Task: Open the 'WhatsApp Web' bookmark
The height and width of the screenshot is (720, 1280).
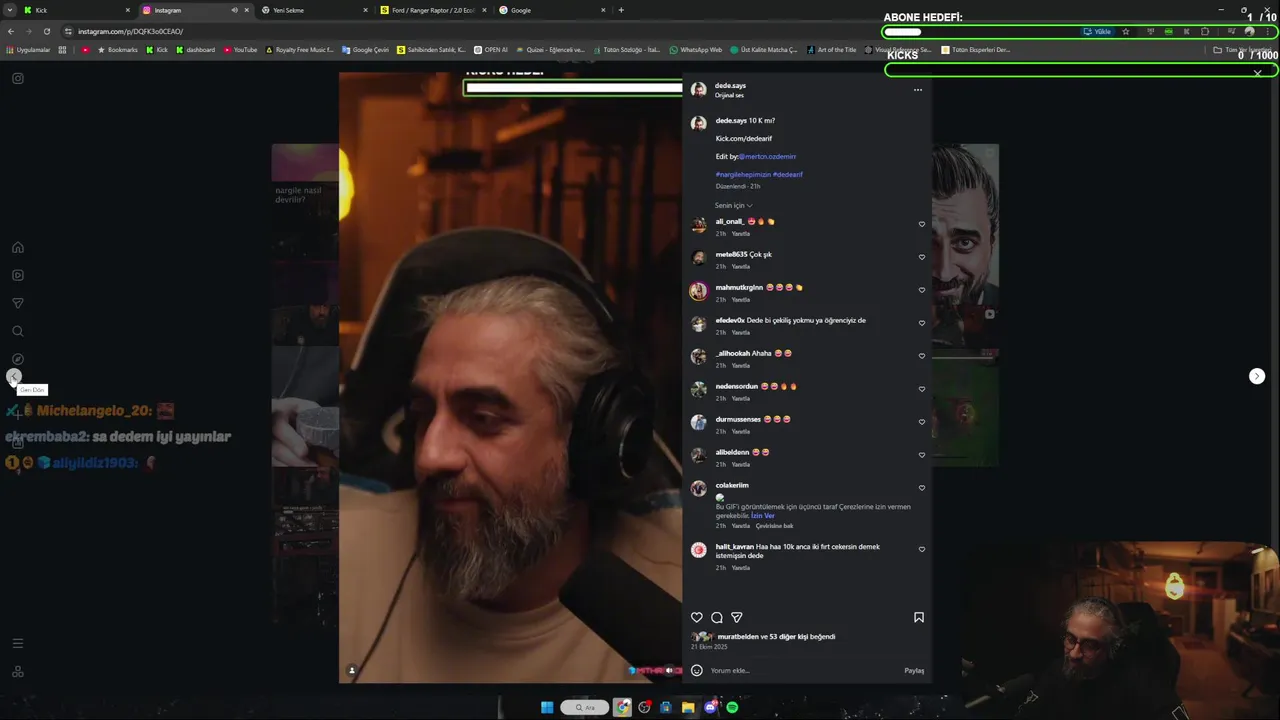Action: coord(696,50)
